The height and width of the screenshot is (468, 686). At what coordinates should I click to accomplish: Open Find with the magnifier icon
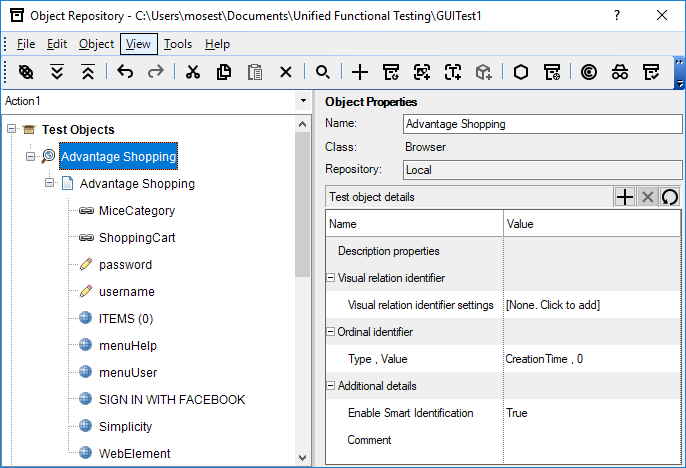(x=322, y=72)
